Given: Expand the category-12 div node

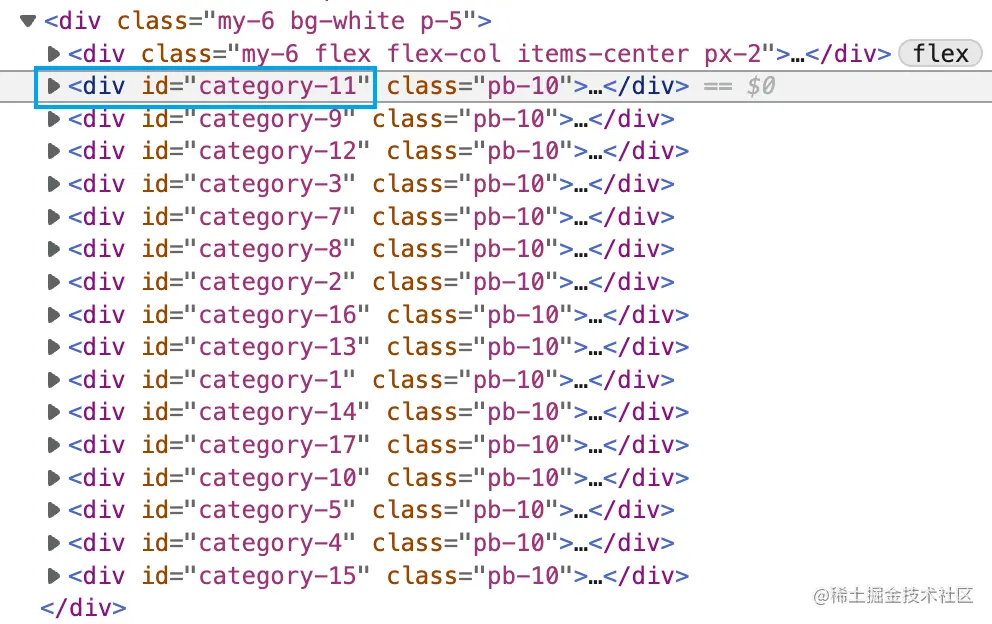Looking at the screenshot, I should tap(54, 151).
